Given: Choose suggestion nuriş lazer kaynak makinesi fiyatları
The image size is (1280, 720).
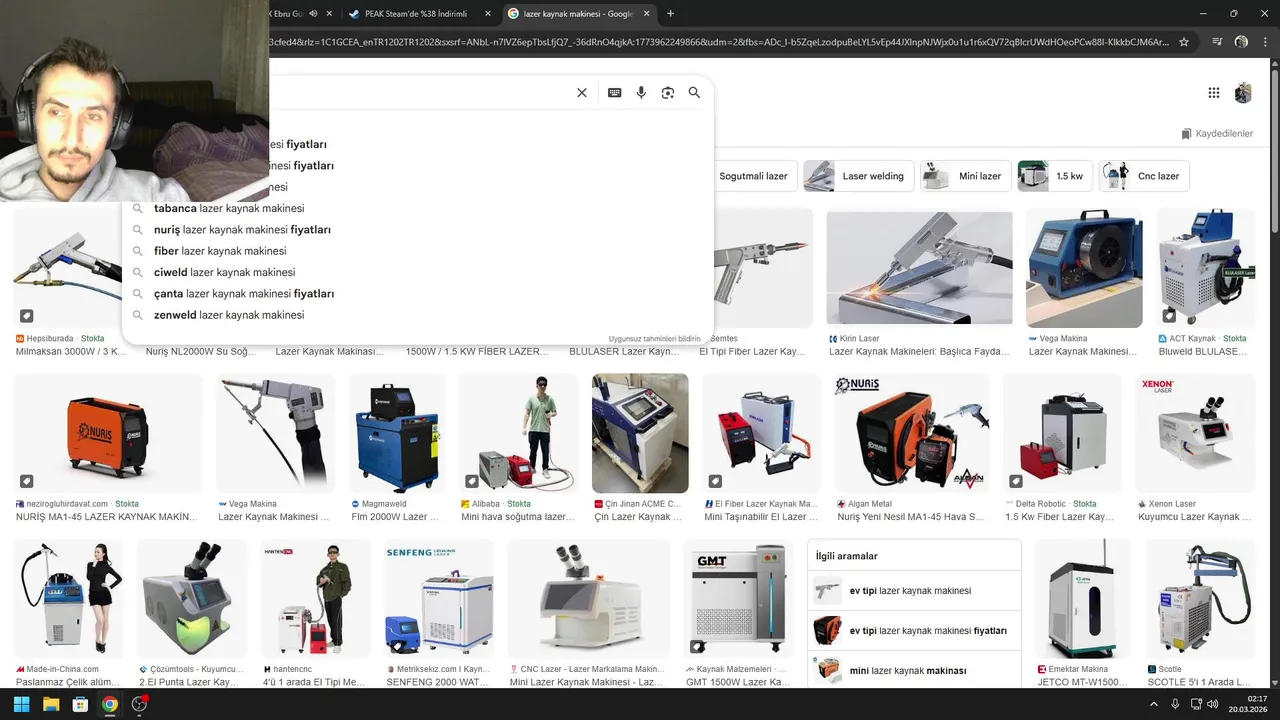Looking at the screenshot, I should [x=418, y=230].
